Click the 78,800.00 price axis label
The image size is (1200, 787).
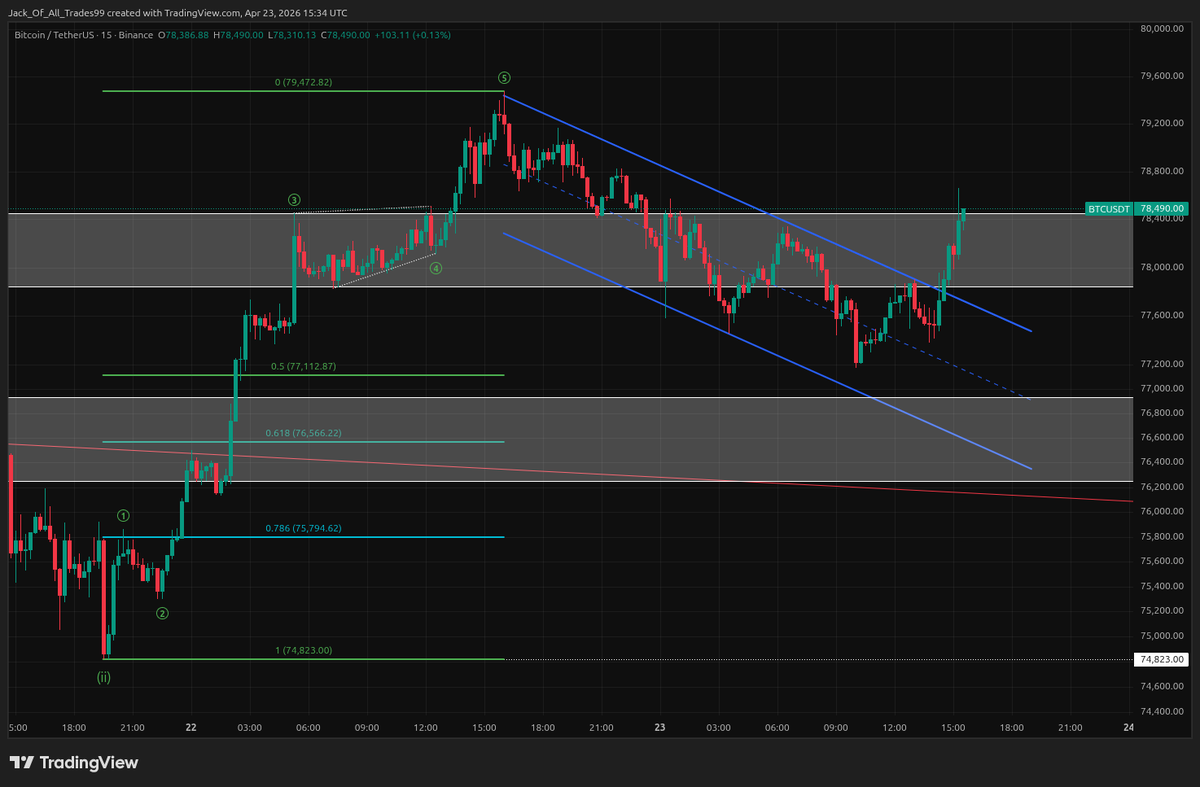pos(1163,171)
